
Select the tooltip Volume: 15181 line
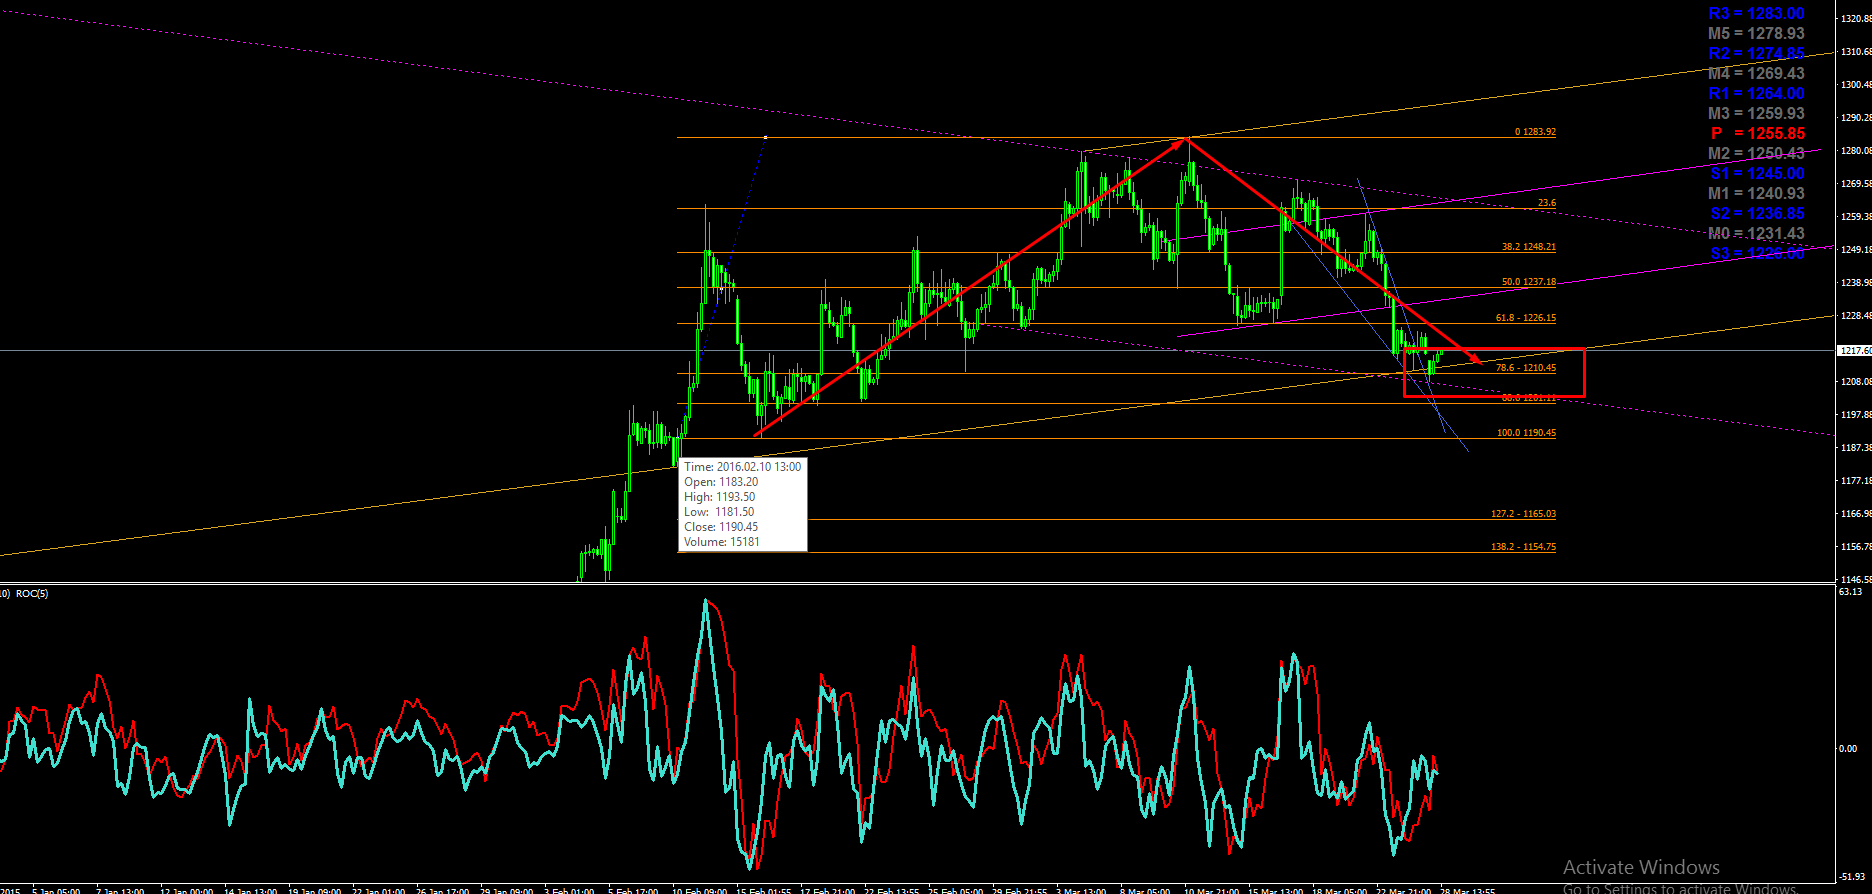pos(722,542)
